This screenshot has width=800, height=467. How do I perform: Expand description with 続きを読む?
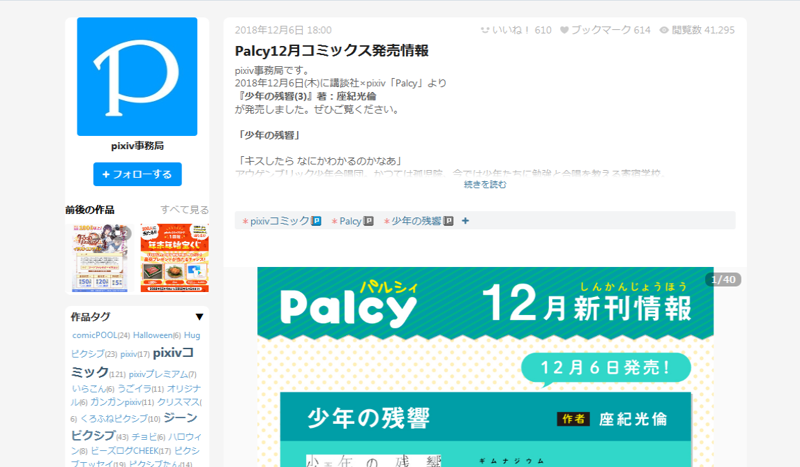tap(485, 185)
